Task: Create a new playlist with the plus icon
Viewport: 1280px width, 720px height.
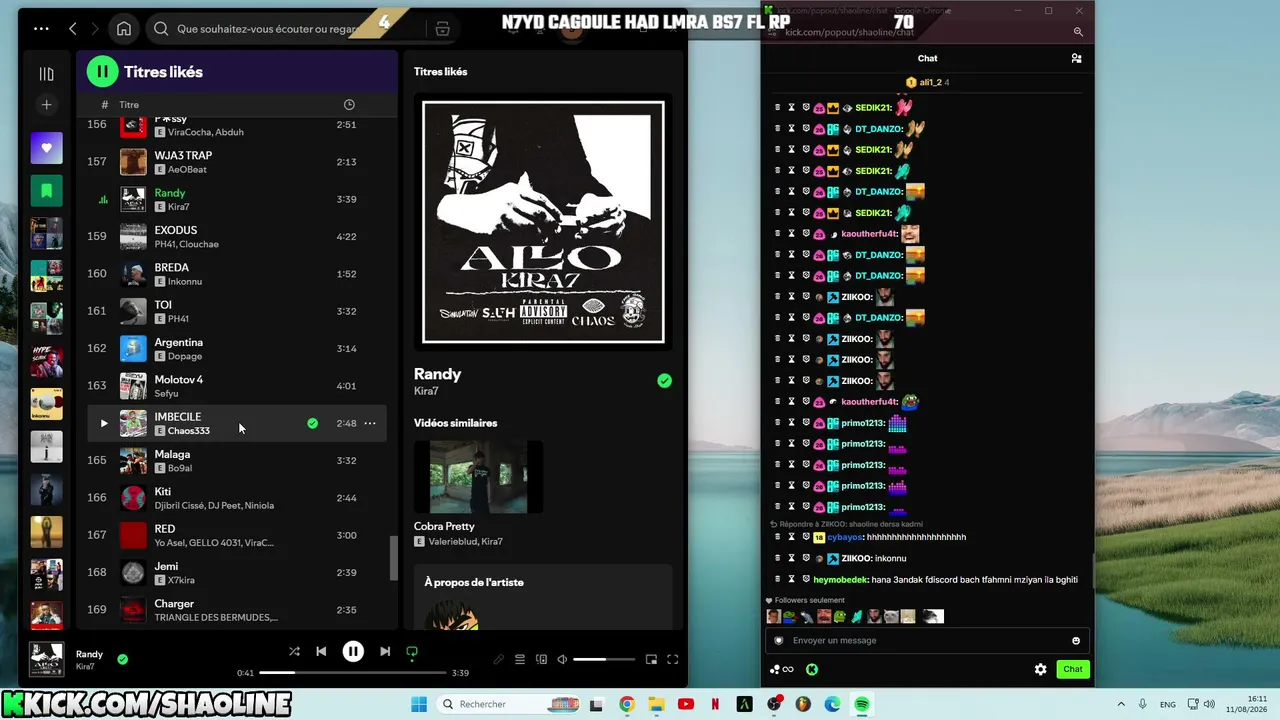Action: pyautogui.click(x=46, y=105)
